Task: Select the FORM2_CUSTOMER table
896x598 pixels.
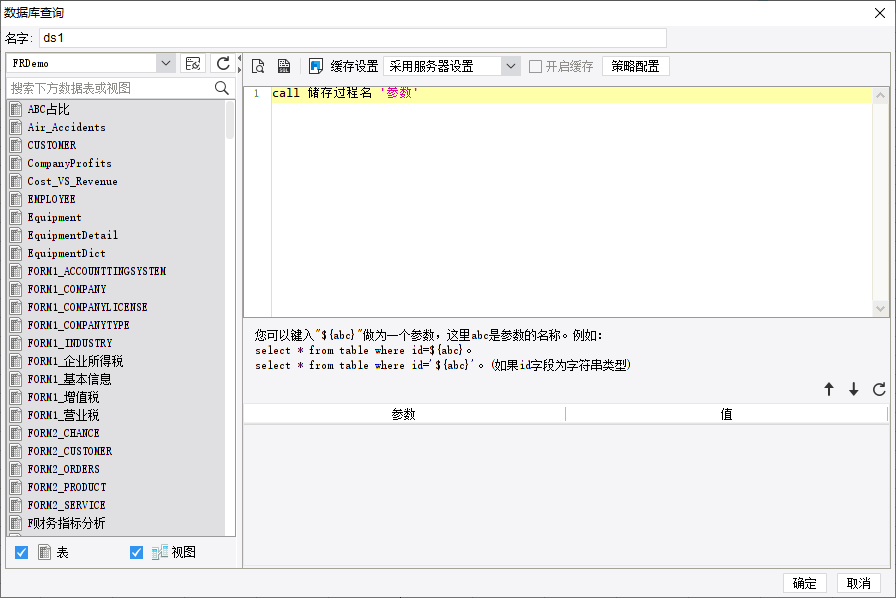Action: click(70, 451)
